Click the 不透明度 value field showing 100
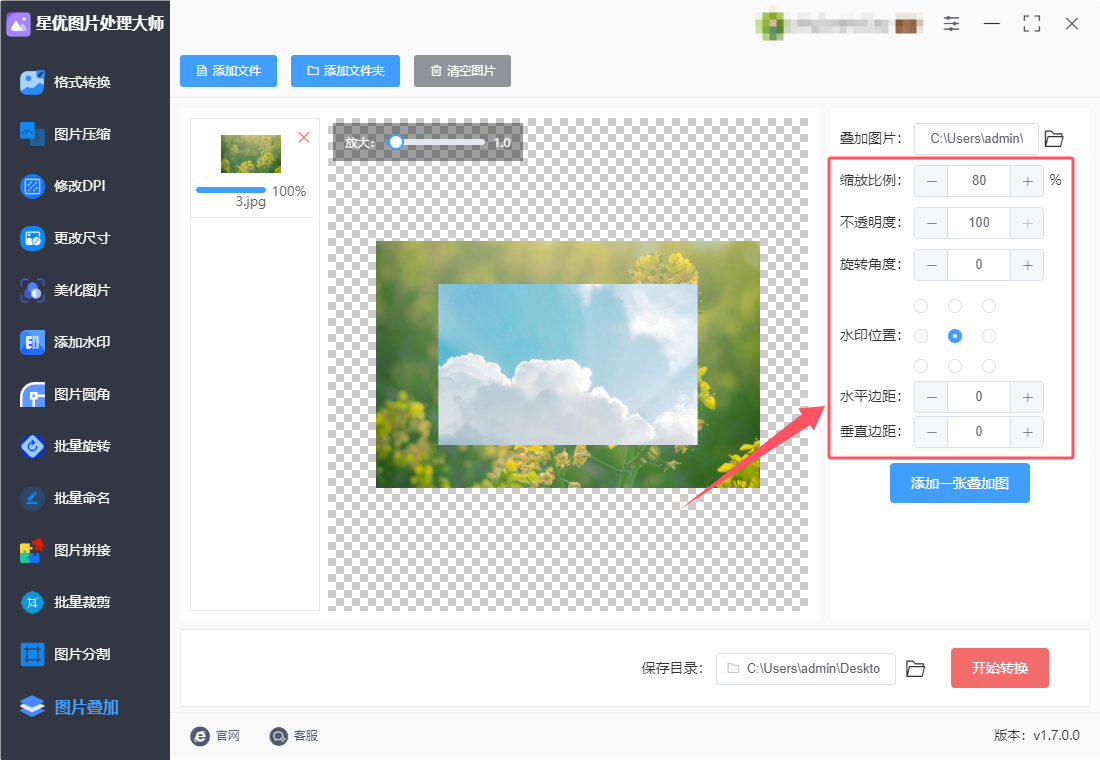Viewport: 1100px width, 760px height. (x=979, y=223)
